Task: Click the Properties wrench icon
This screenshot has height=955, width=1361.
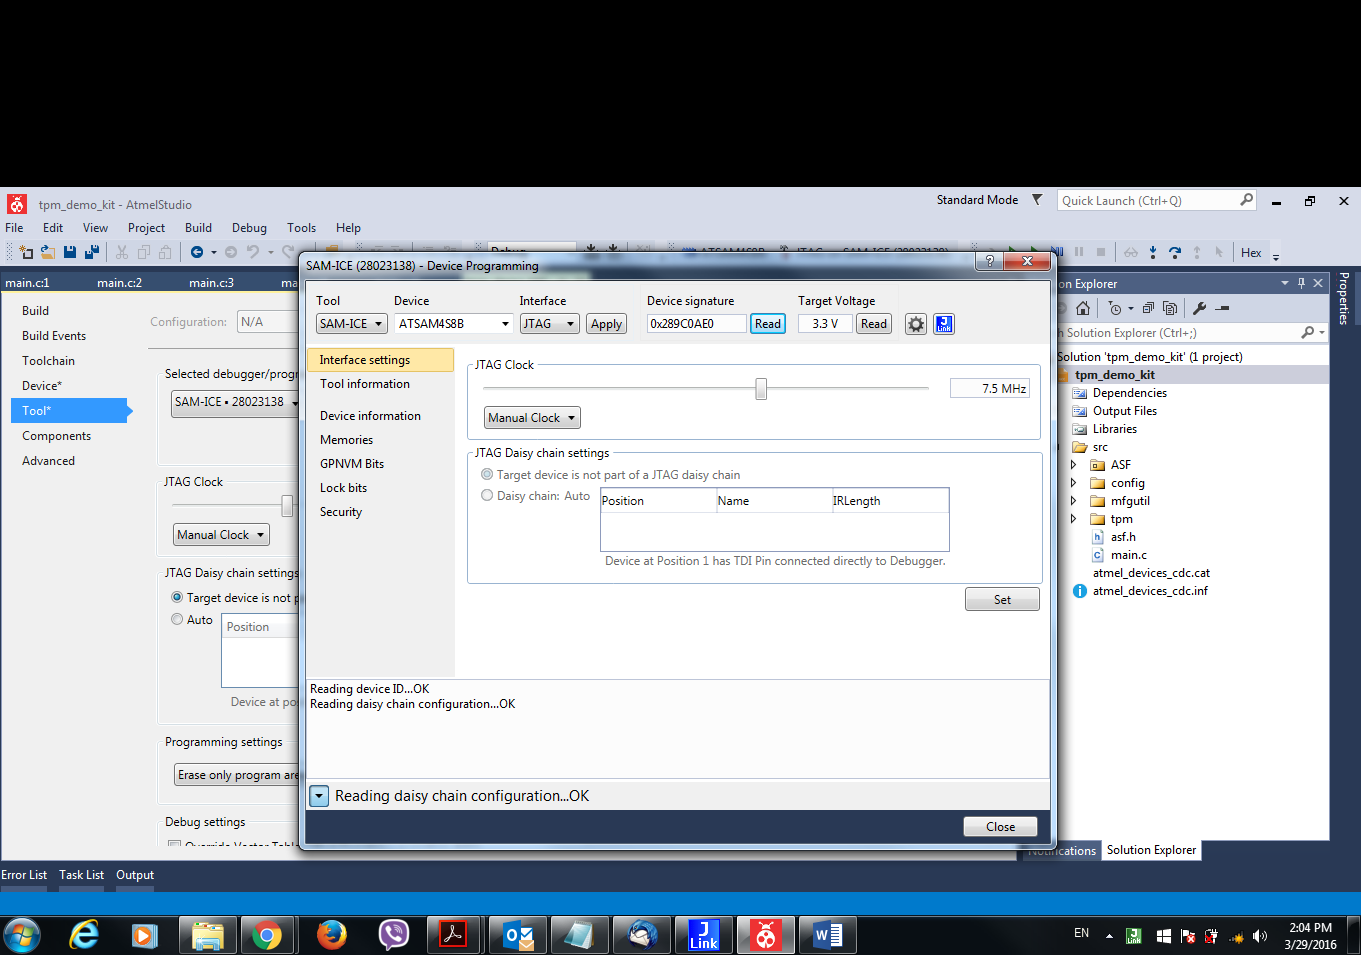Action: pyautogui.click(x=1200, y=308)
